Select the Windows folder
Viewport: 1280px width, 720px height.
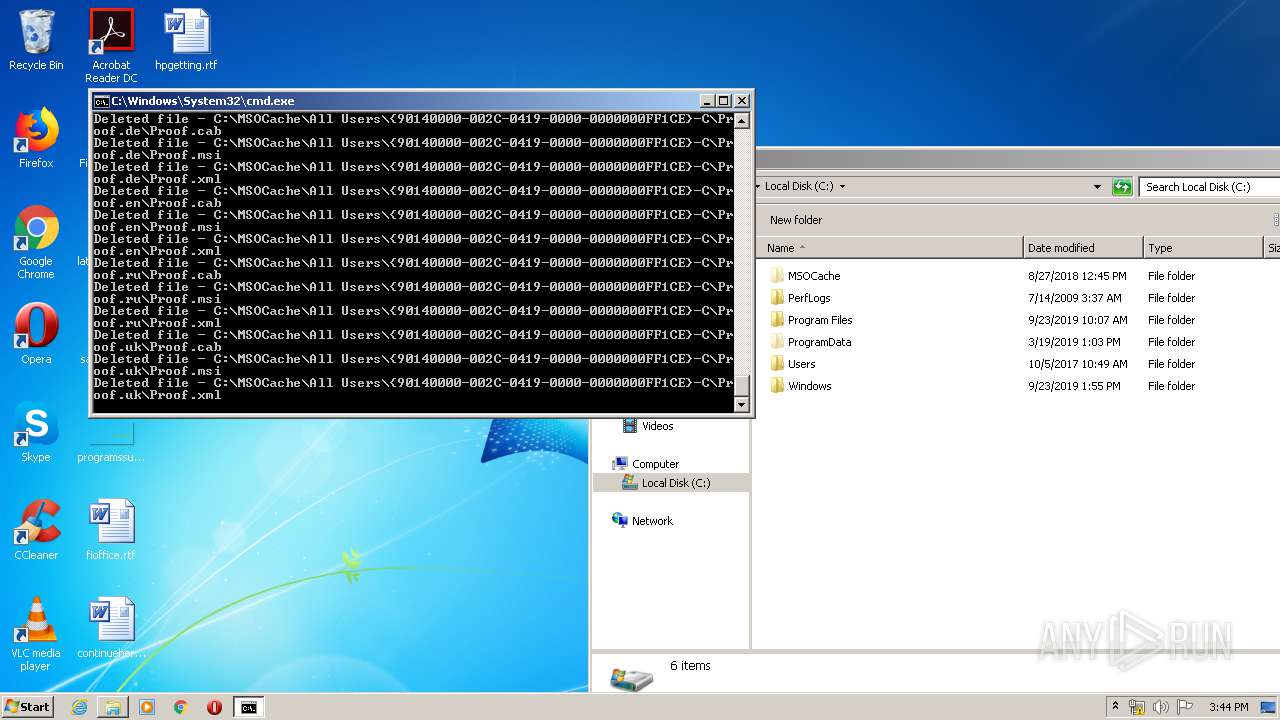809,386
